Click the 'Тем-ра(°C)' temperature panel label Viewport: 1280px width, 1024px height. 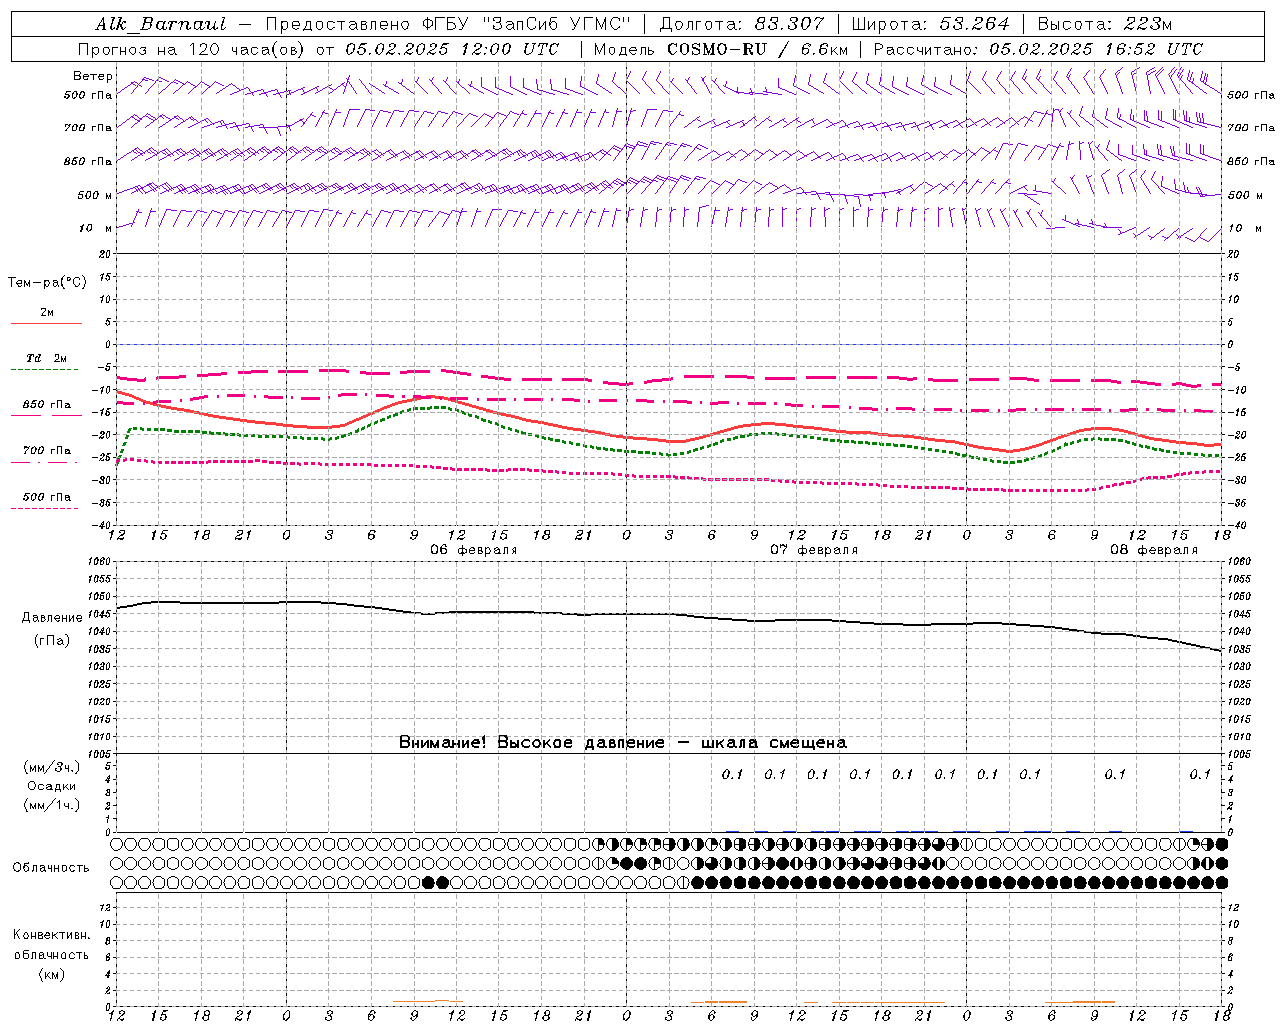tap(47, 283)
